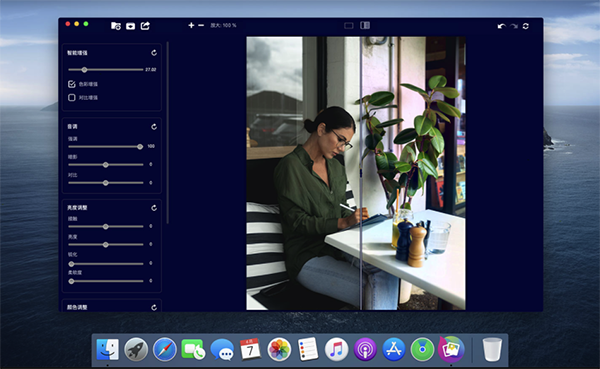Open Calendar from the dock
The height and width of the screenshot is (369, 600).
tap(251, 349)
